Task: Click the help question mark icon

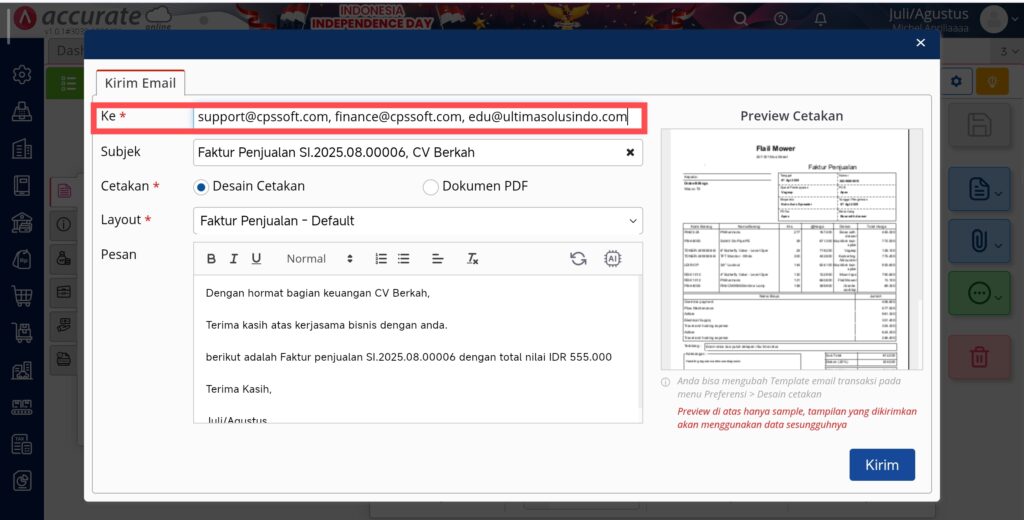Action: [780, 18]
